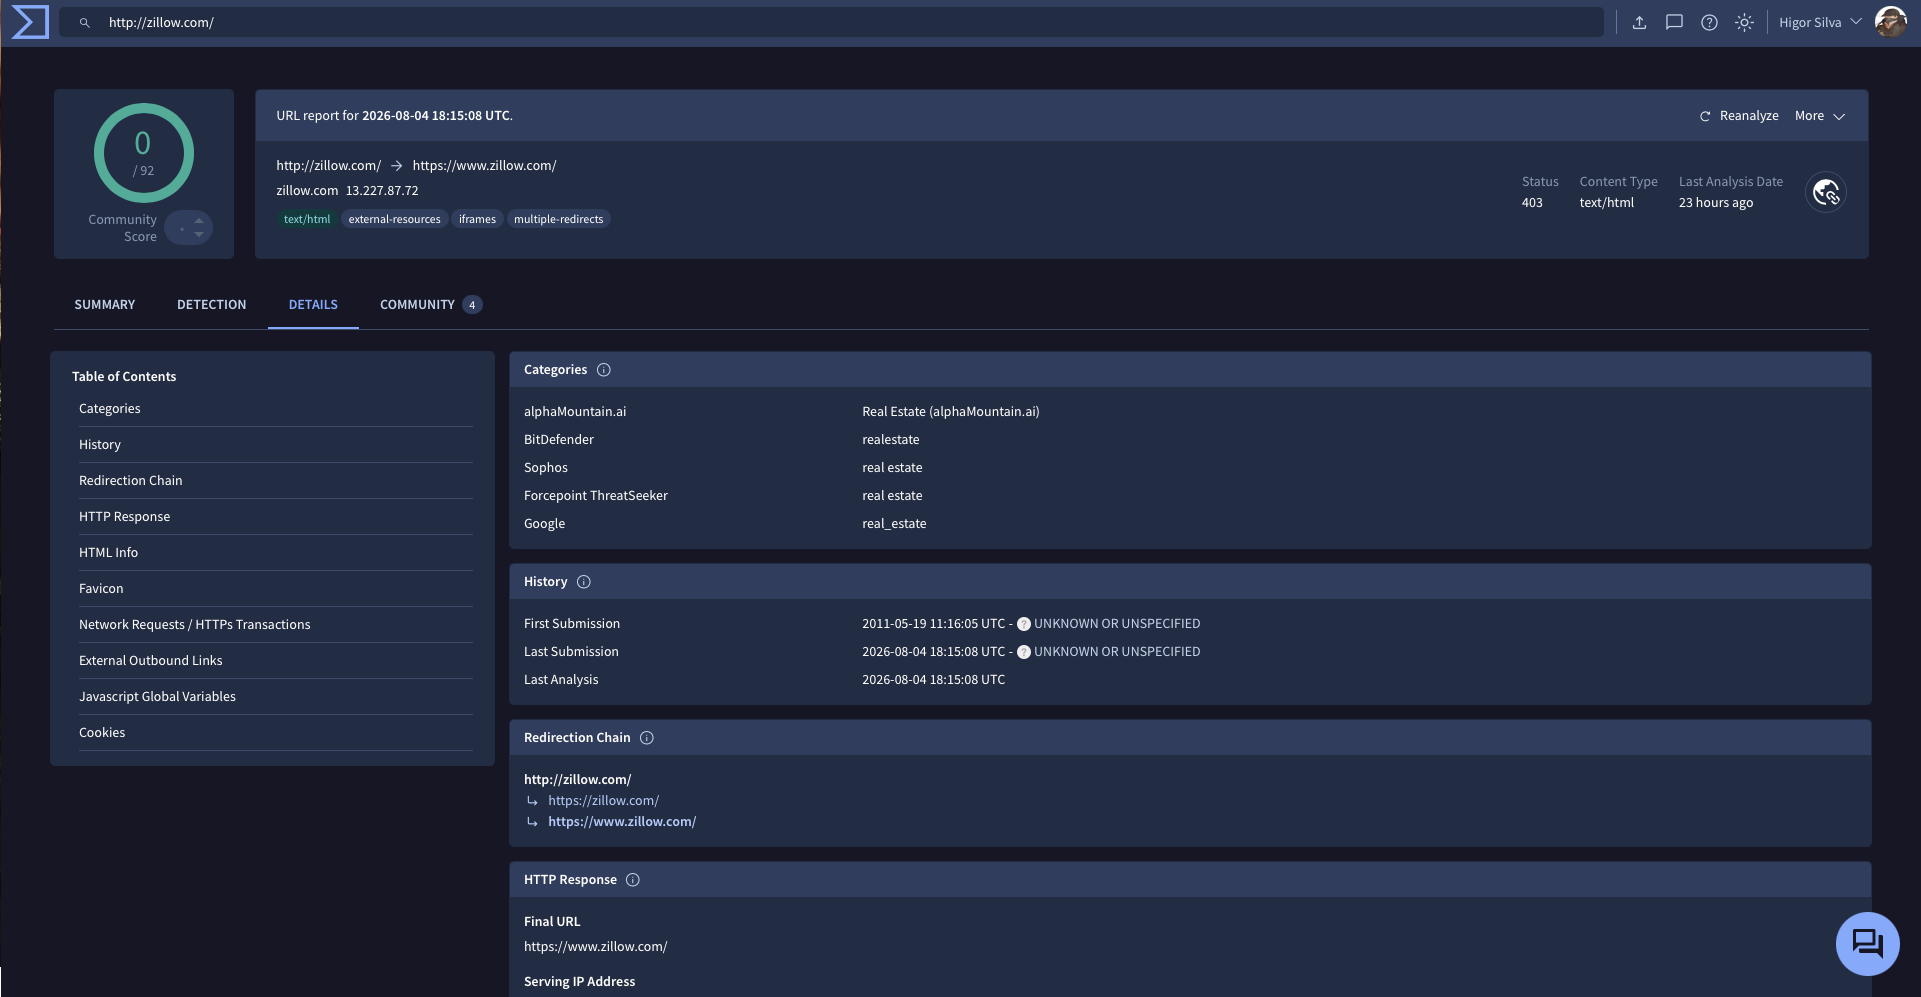Viewport: 1921px width, 997px height.
Task: Click the Serving IP Address label
Action: tap(580, 982)
